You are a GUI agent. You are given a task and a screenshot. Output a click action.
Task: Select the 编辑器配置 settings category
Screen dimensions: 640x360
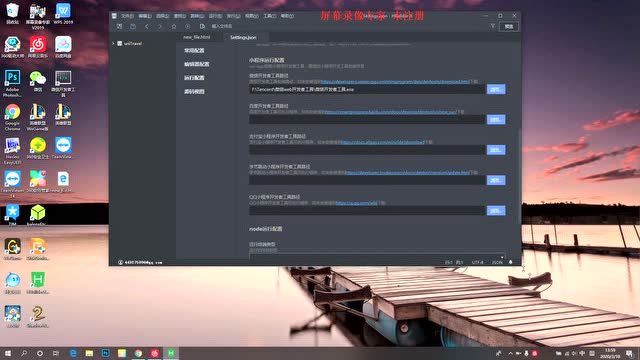click(x=196, y=64)
